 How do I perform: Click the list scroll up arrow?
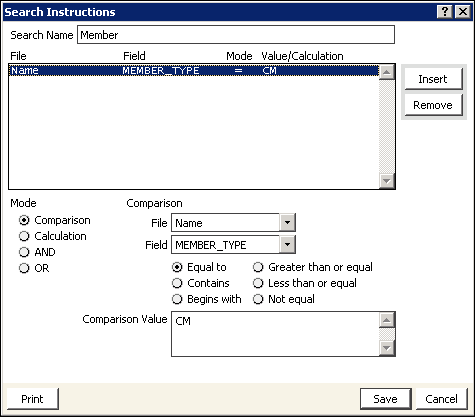(387, 72)
